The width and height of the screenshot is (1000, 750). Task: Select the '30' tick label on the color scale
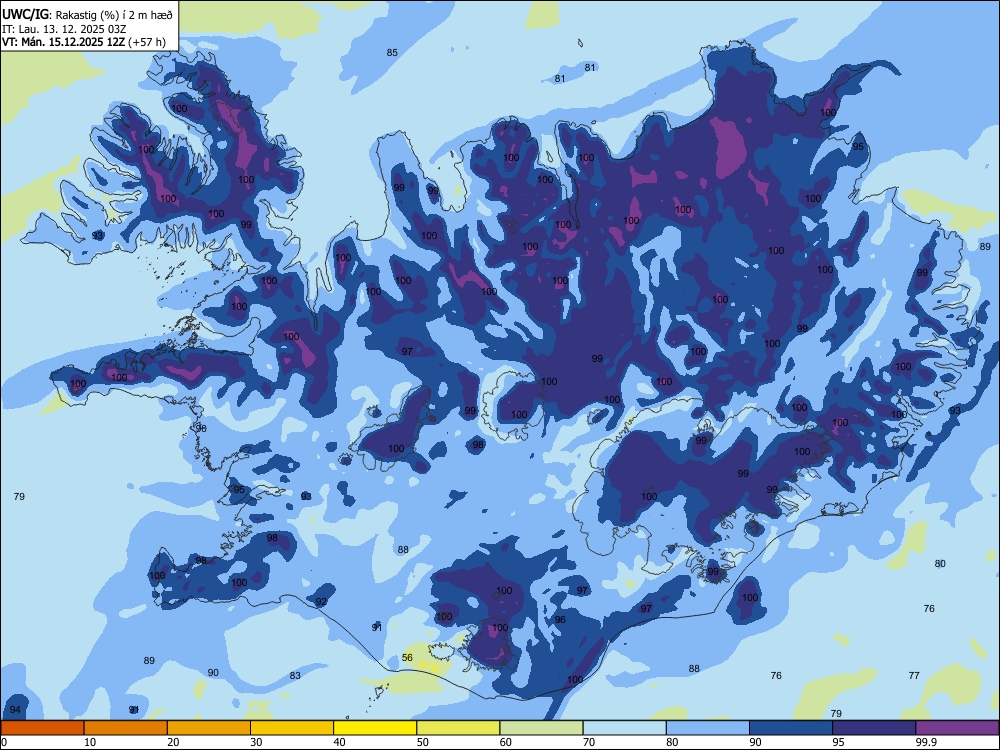pyautogui.click(x=256, y=742)
